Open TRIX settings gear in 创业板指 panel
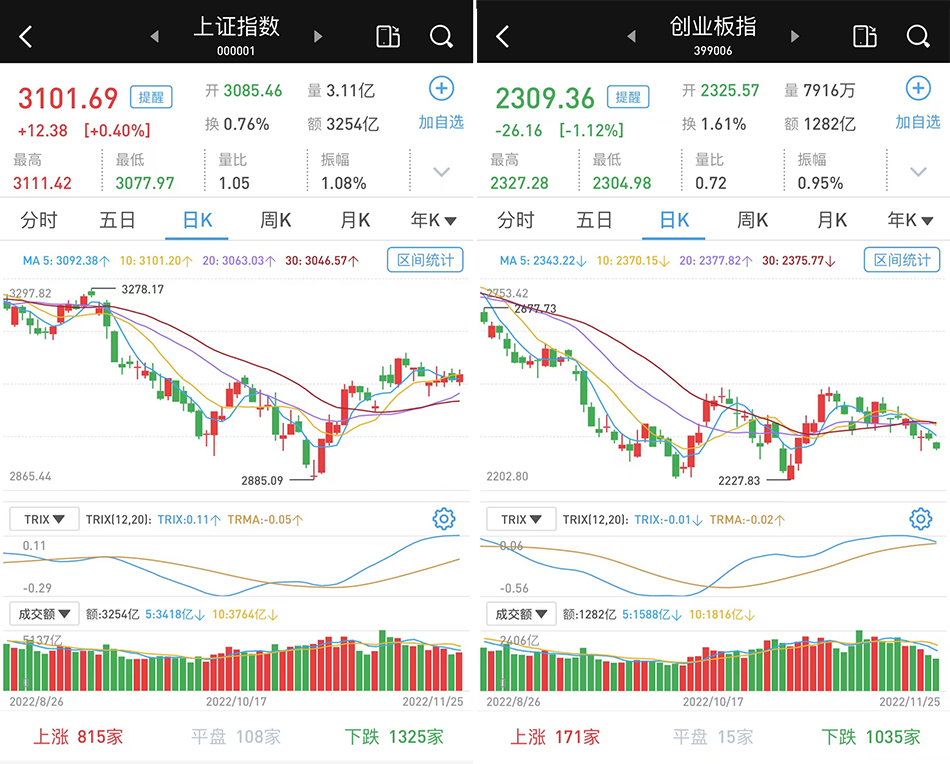This screenshot has width=950, height=764. pos(921,519)
